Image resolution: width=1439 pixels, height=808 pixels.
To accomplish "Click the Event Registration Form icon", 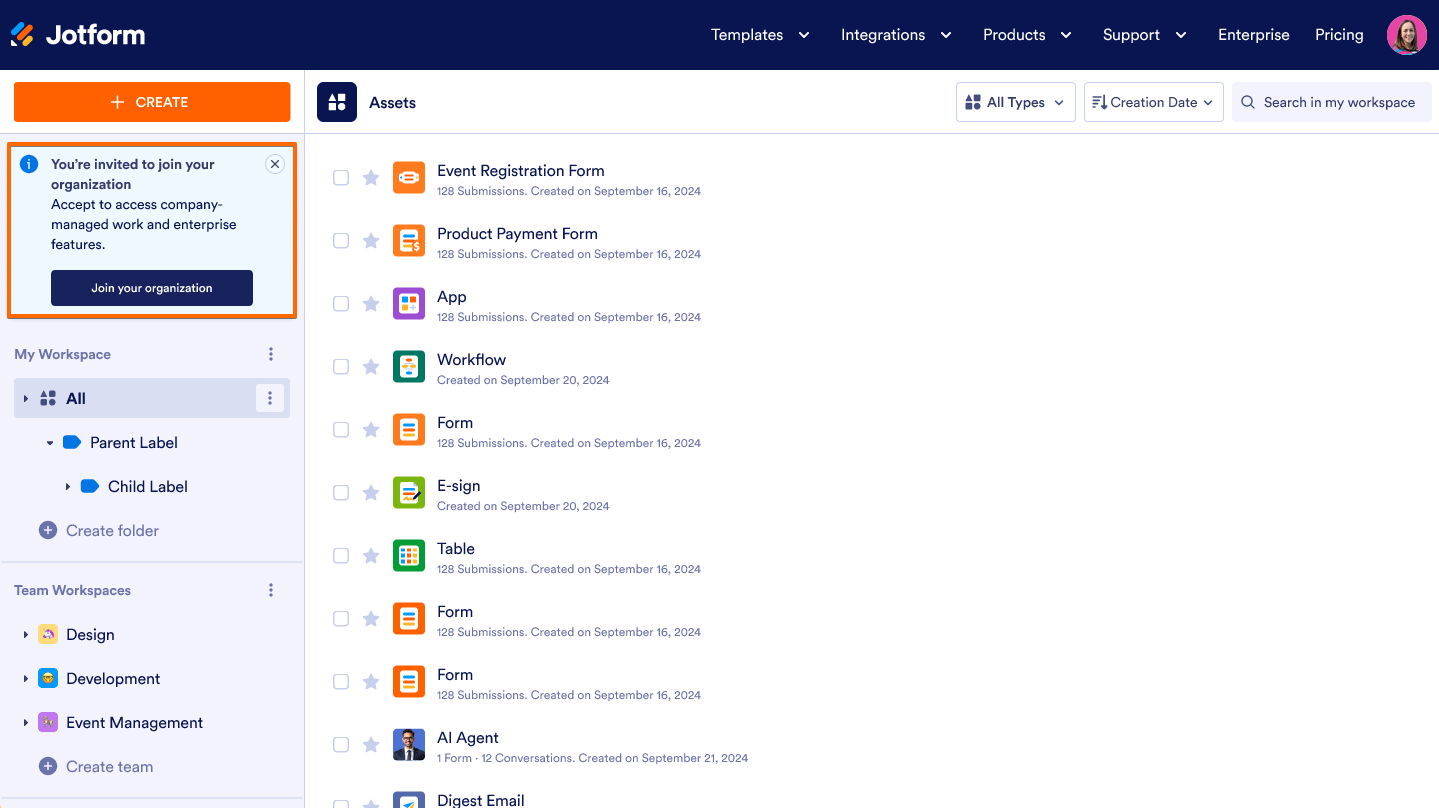I will [409, 178].
